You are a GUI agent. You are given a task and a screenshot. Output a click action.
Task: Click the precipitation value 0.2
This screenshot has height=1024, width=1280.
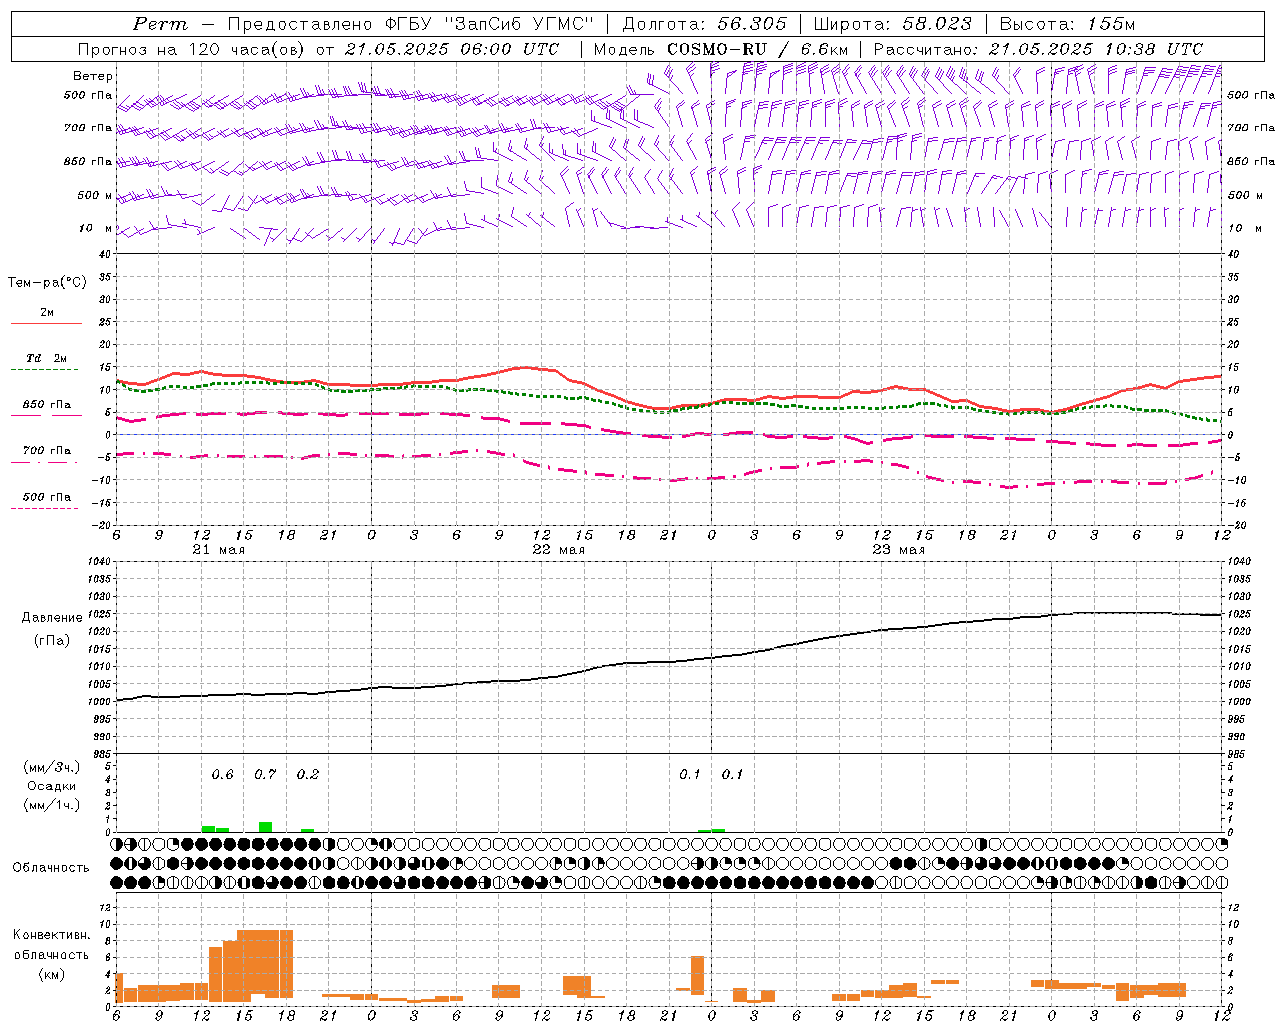308,775
